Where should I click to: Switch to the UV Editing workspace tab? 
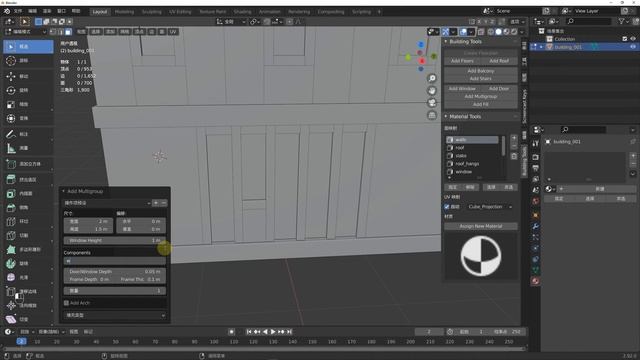point(180,11)
